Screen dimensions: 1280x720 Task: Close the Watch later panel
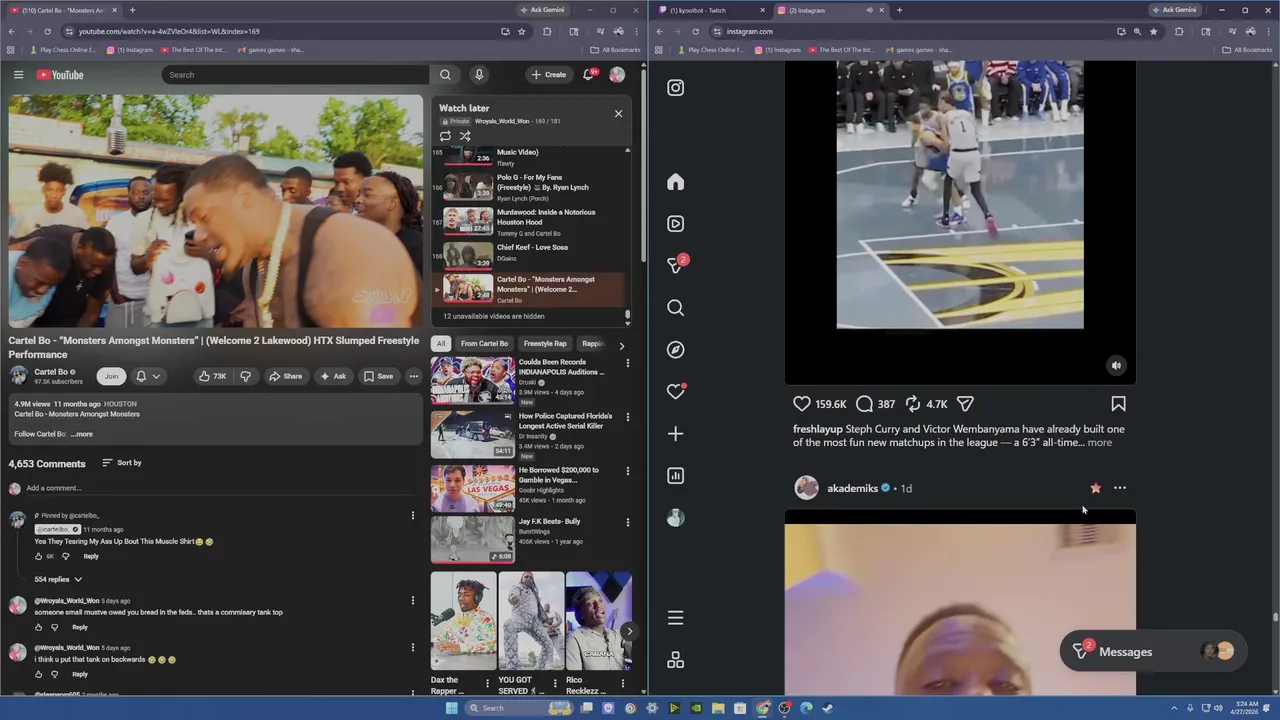[x=618, y=113]
